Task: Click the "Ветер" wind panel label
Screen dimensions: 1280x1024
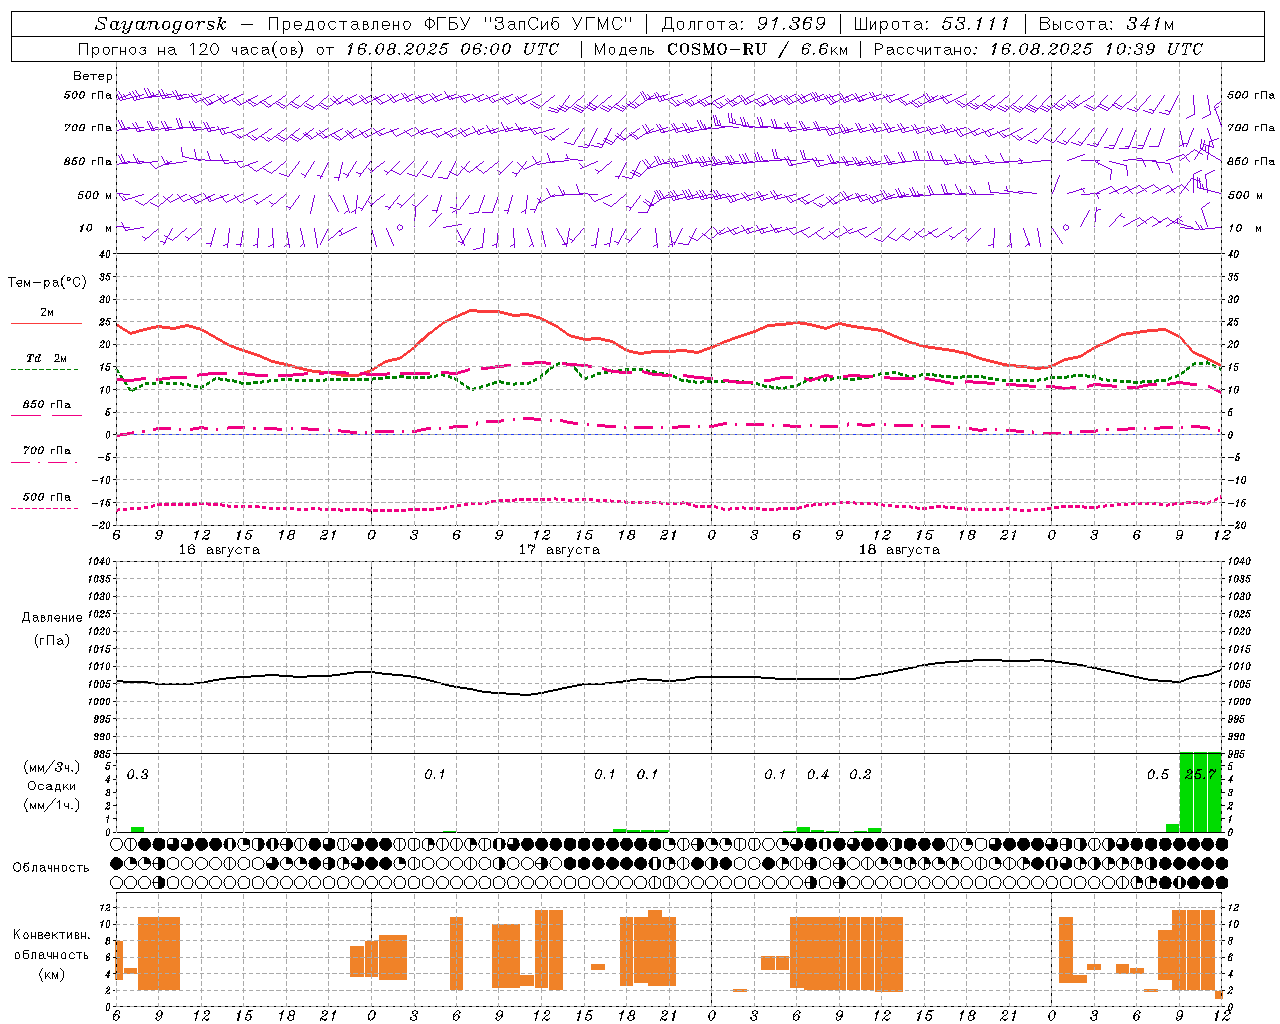Action: point(92,76)
